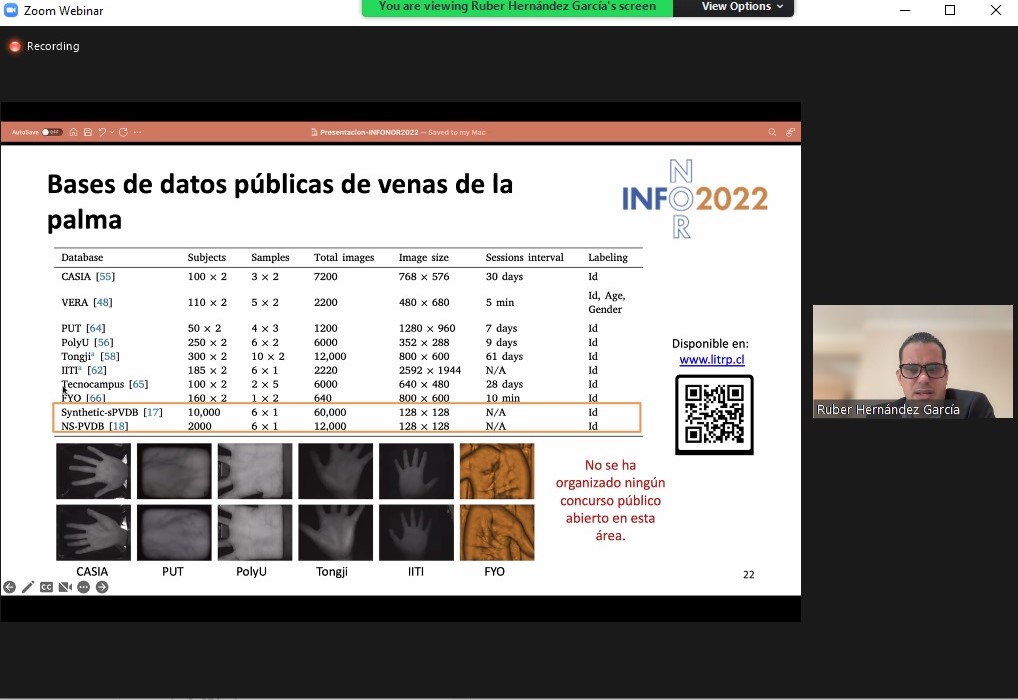Click the Save icon in the title bar
This screenshot has height=700, width=1018.
point(88,131)
